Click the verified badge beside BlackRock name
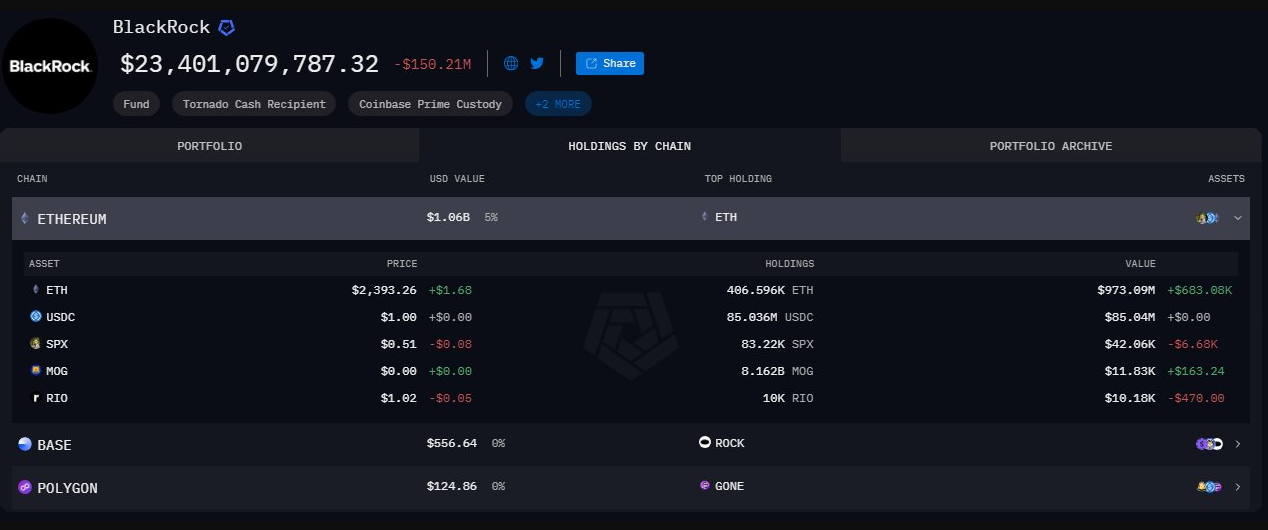Image resolution: width=1268 pixels, height=530 pixels. pyautogui.click(x=227, y=28)
